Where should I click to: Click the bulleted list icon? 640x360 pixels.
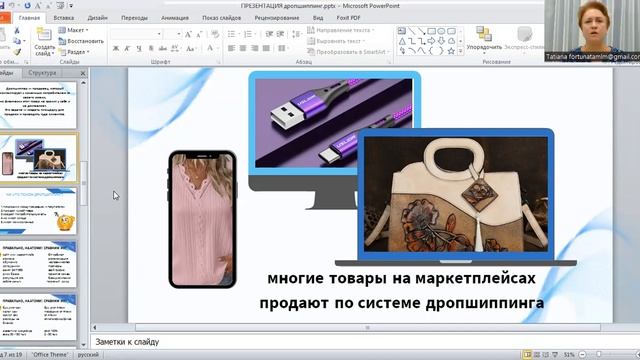[x=232, y=34]
